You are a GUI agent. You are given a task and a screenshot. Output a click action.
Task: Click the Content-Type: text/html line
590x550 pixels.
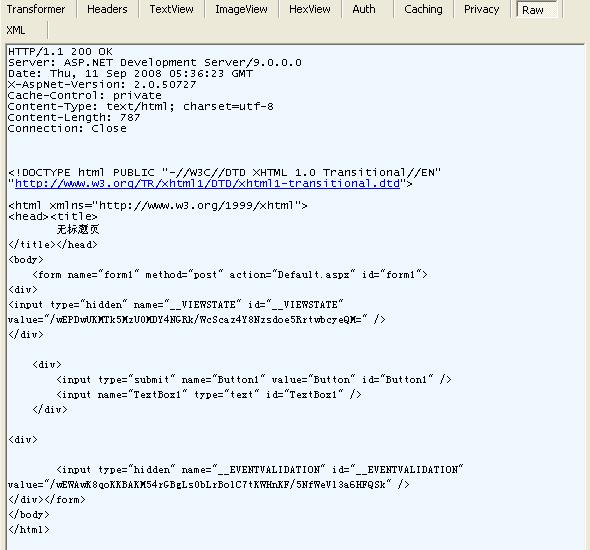(141, 106)
